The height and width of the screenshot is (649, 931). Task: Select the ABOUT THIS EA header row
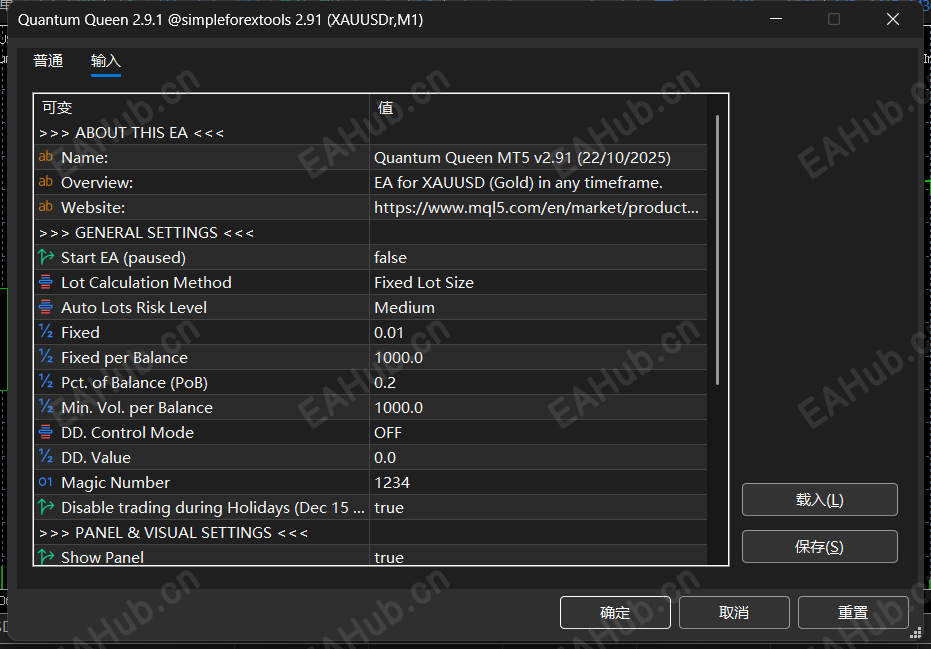coord(370,132)
